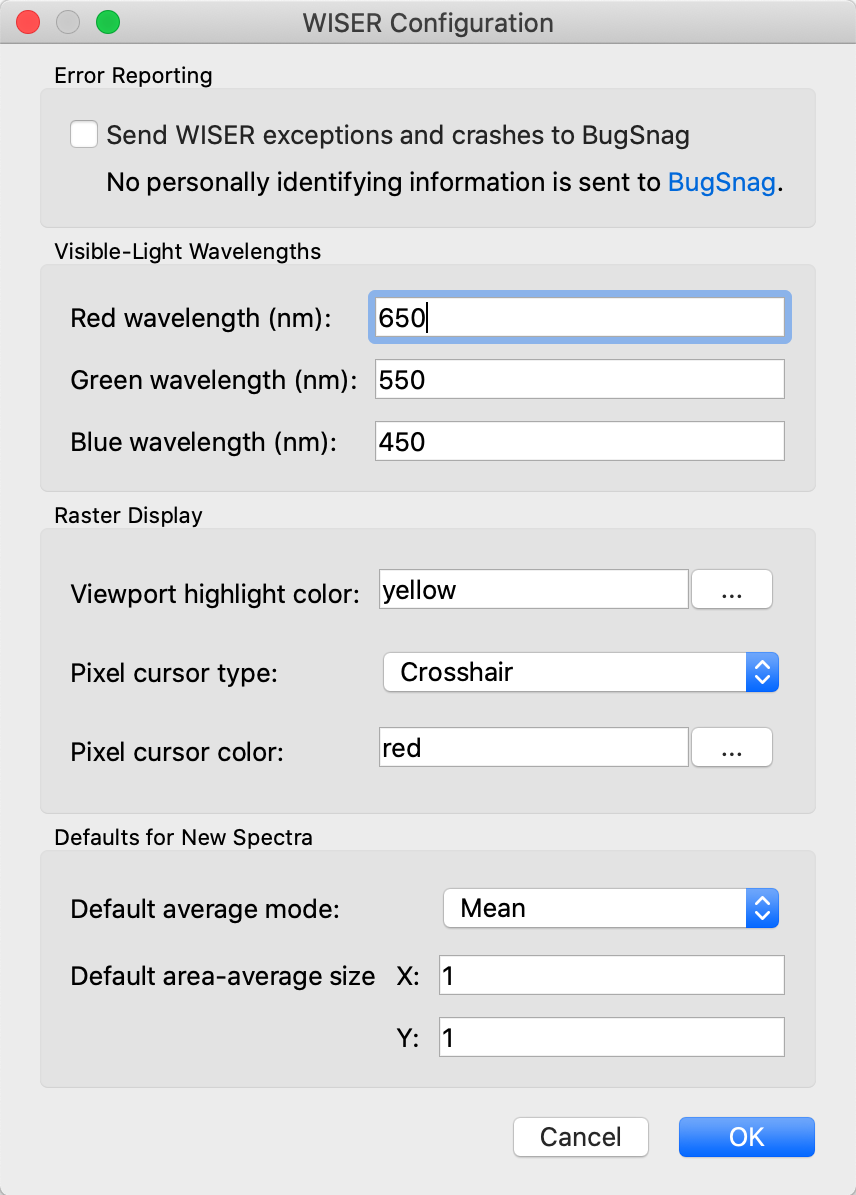The height and width of the screenshot is (1195, 856).
Task: Click the Viewport highlight color text field
Action: click(x=534, y=590)
